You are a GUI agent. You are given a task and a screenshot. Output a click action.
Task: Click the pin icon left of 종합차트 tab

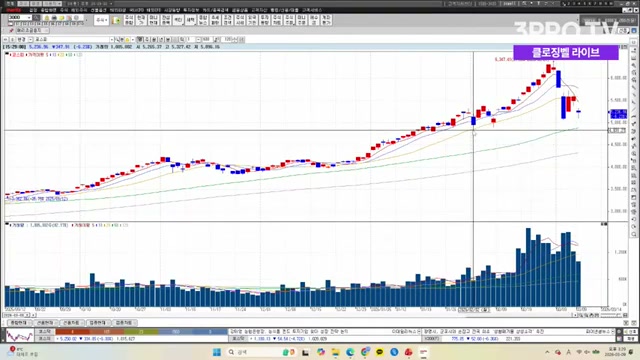pyautogui.click(x=11, y=31)
